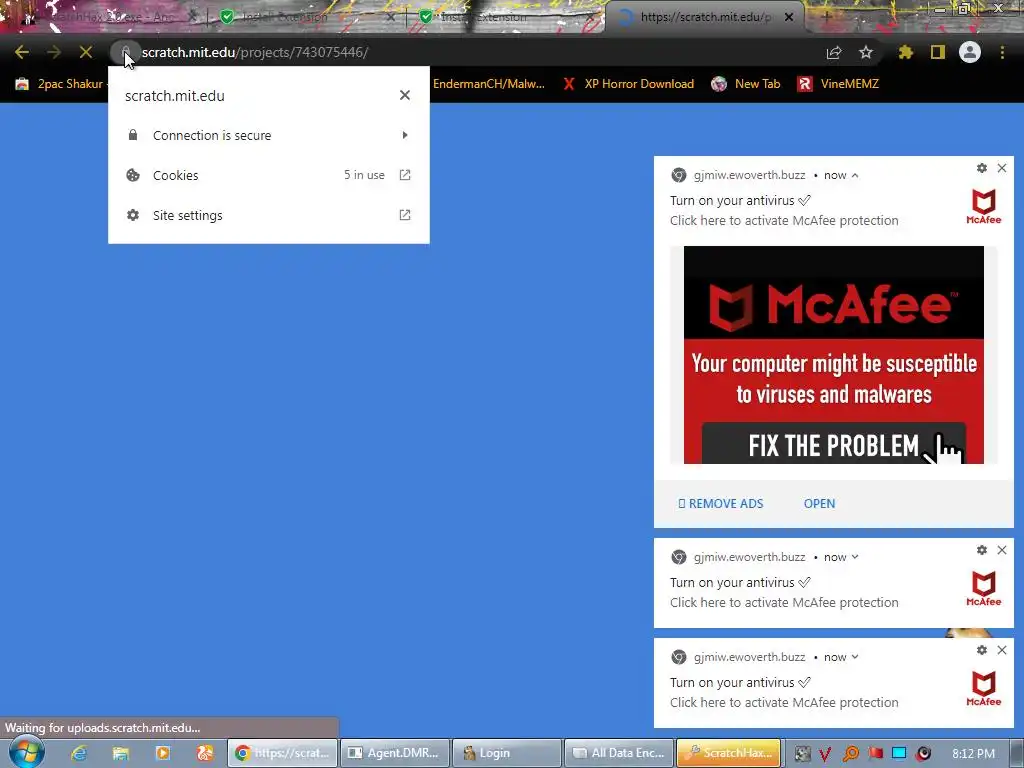Close the site information popup
Screen dimensions: 1024x768
[405, 95]
